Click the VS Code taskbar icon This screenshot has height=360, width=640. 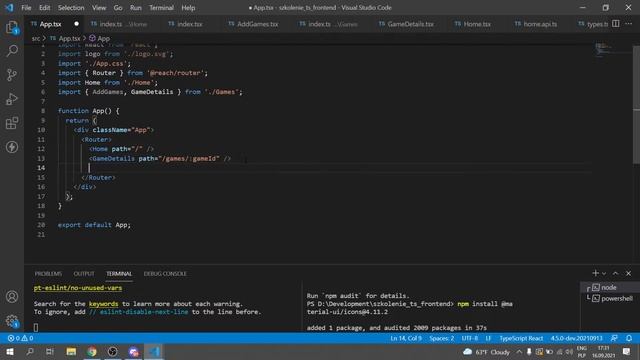(154, 352)
